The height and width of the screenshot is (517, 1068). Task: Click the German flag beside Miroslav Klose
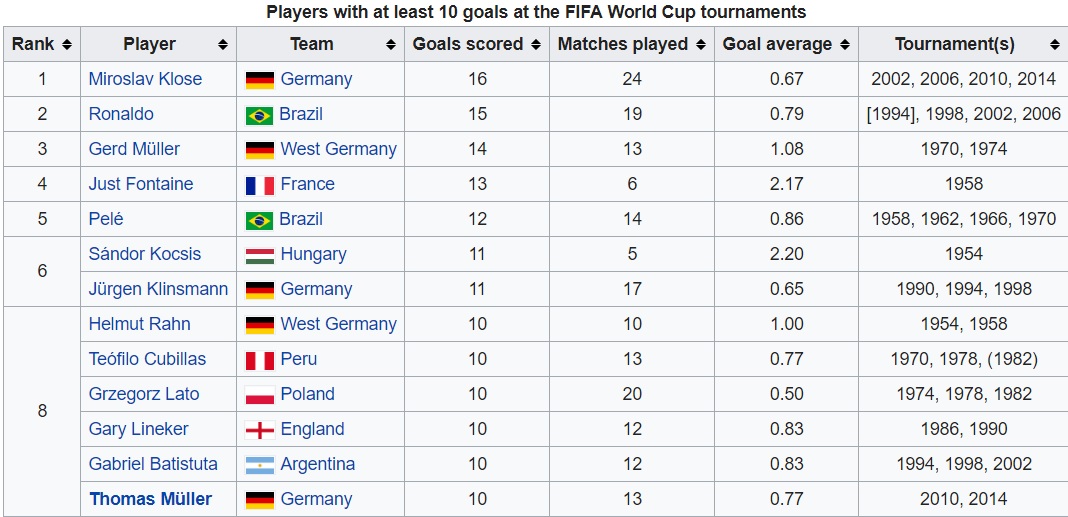pyautogui.click(x=259, y=80)
